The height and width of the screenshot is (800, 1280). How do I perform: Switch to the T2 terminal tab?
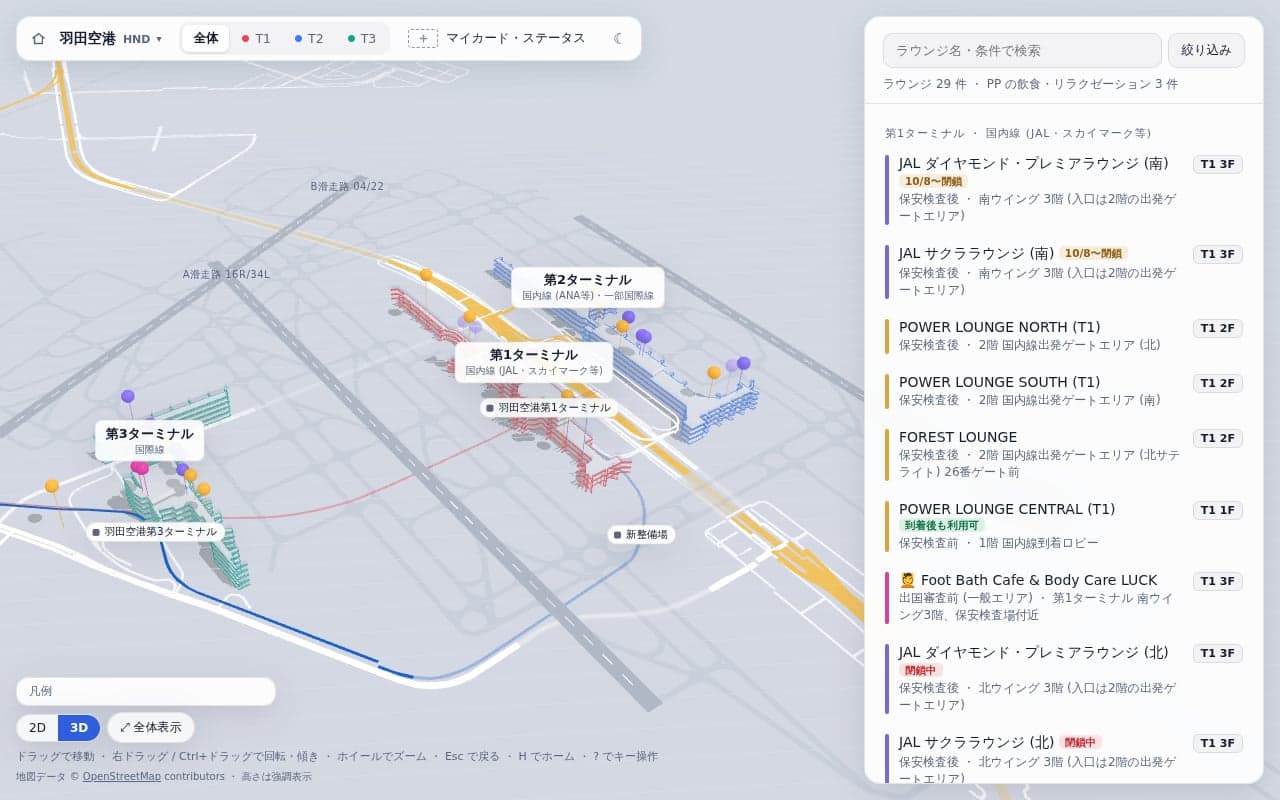(309, 39)
